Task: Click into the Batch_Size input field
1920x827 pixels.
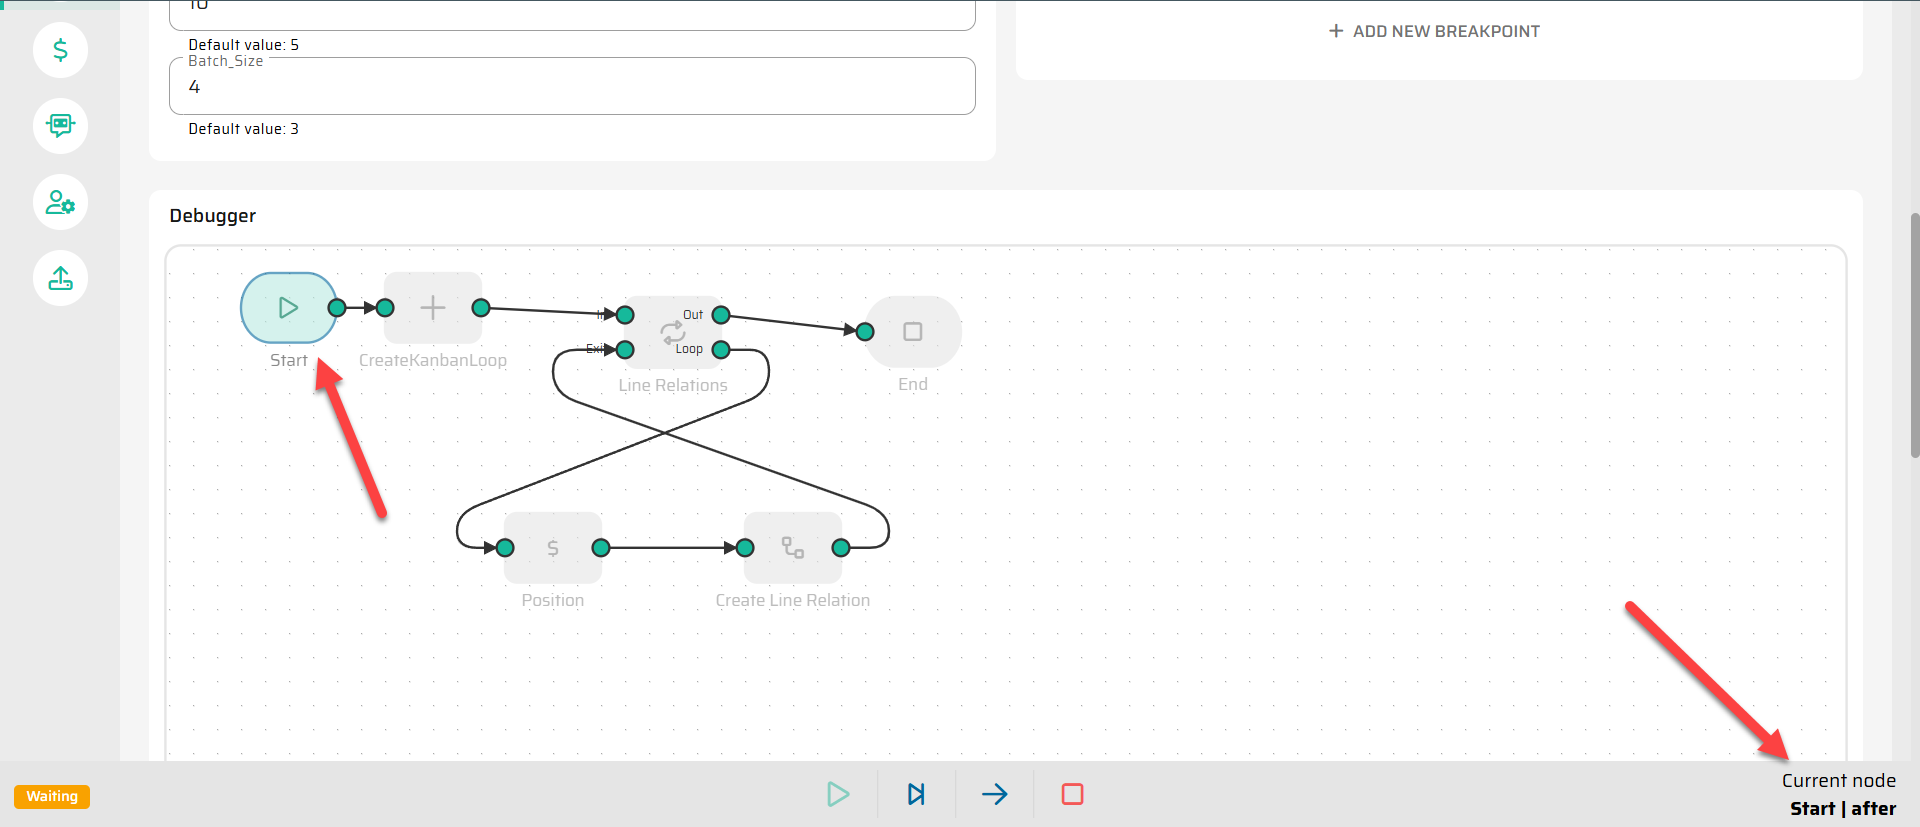Action: tap(572, 87)
